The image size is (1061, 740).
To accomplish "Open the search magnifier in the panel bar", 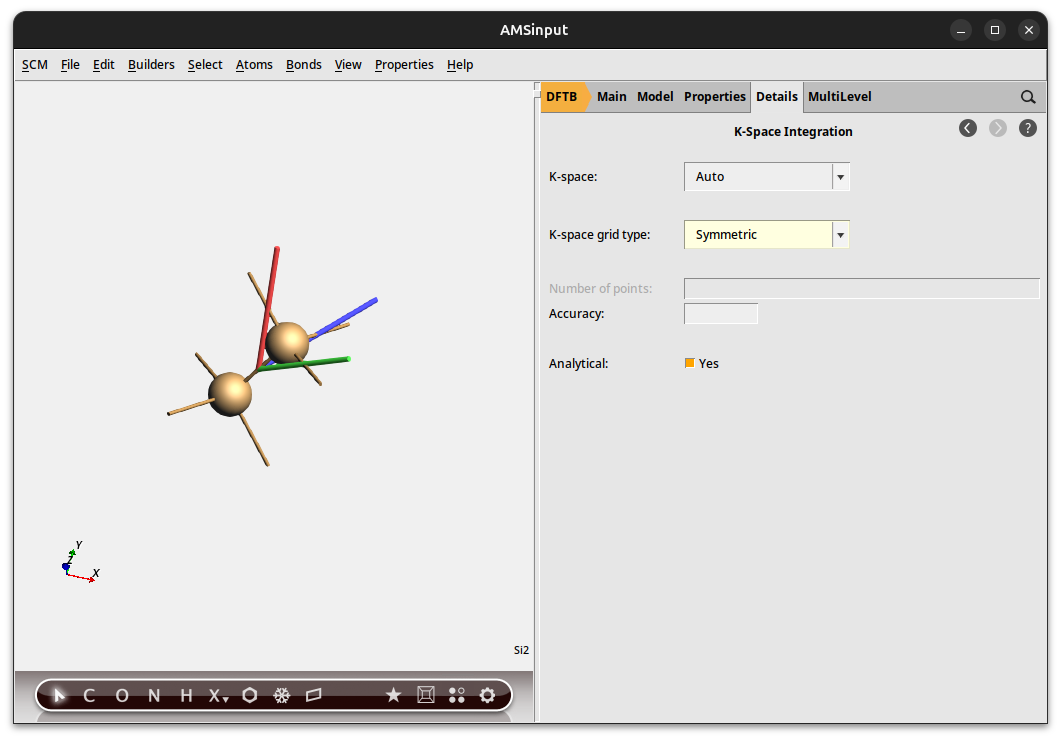I will [1028, 96].
